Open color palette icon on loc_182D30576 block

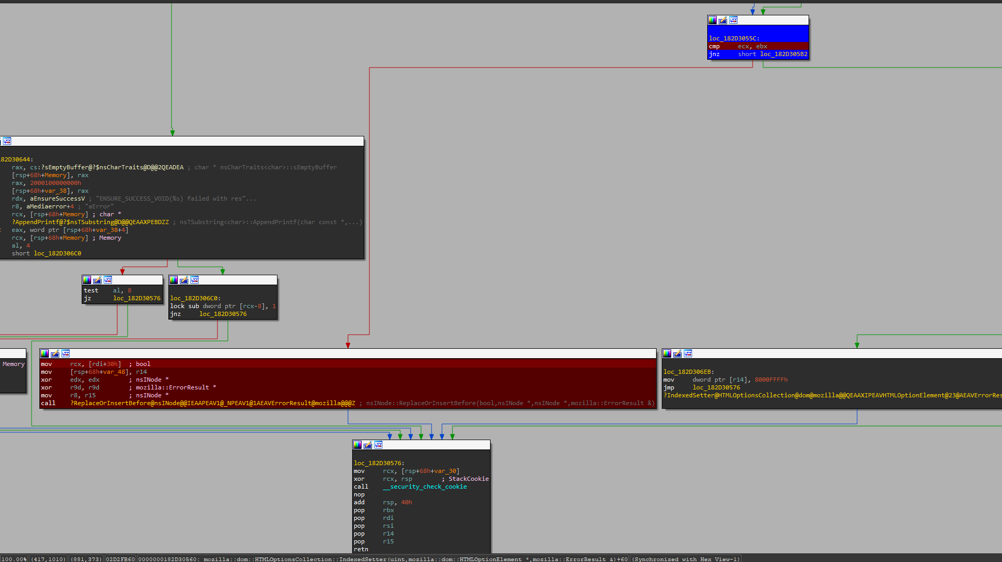[x=357, y=445]
